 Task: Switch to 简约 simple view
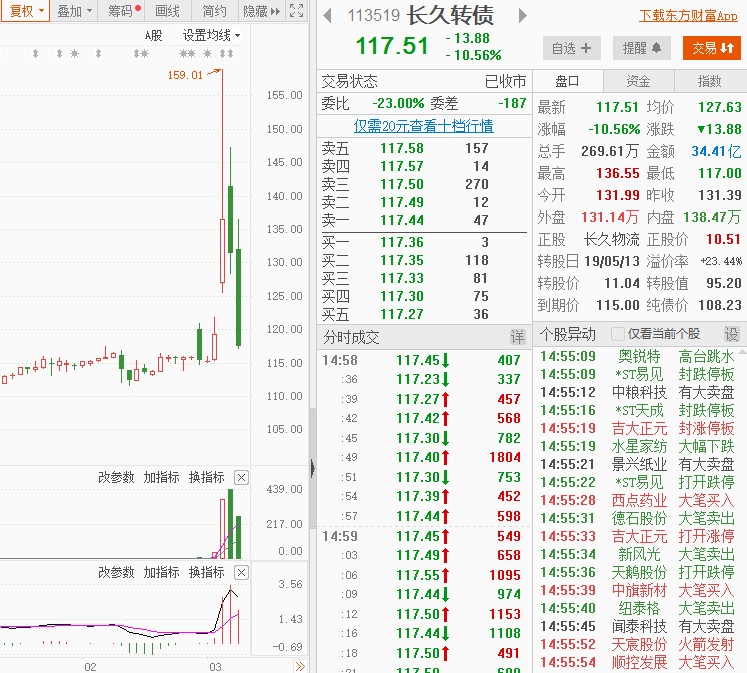pos(215,10)
